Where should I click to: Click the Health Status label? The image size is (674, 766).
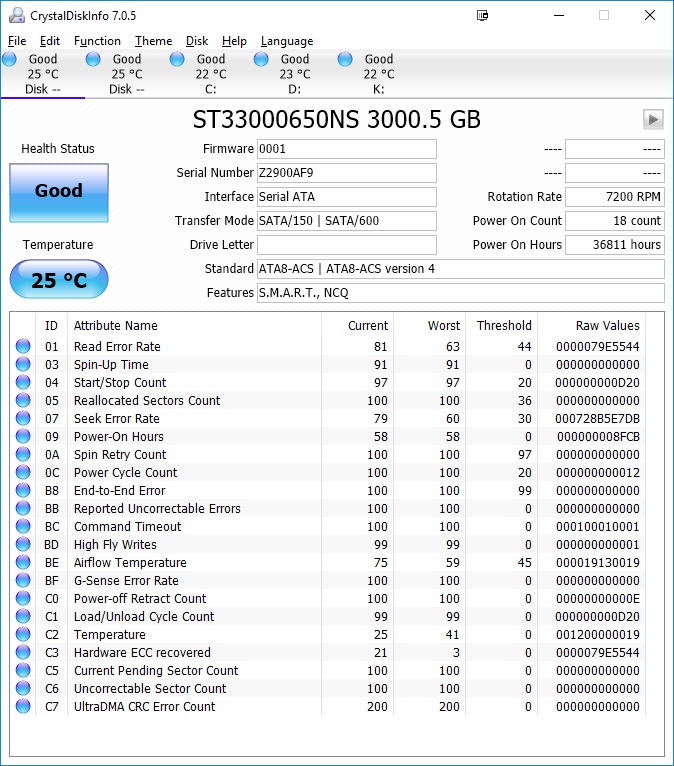click(x=58, y=149)
